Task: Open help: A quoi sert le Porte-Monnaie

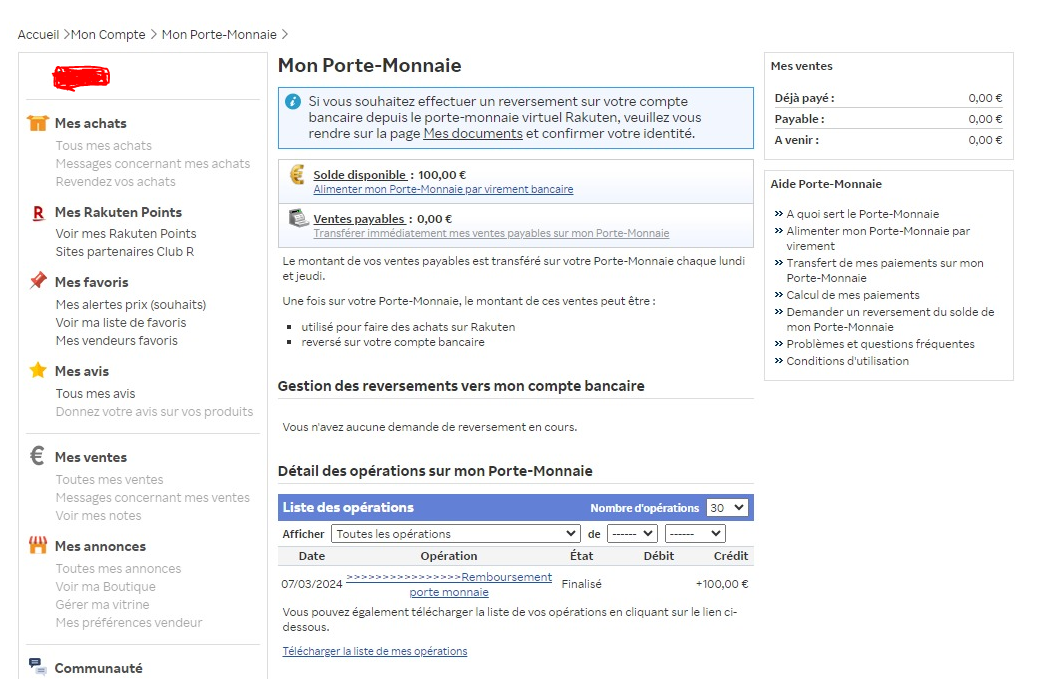Action: (862, 214)
